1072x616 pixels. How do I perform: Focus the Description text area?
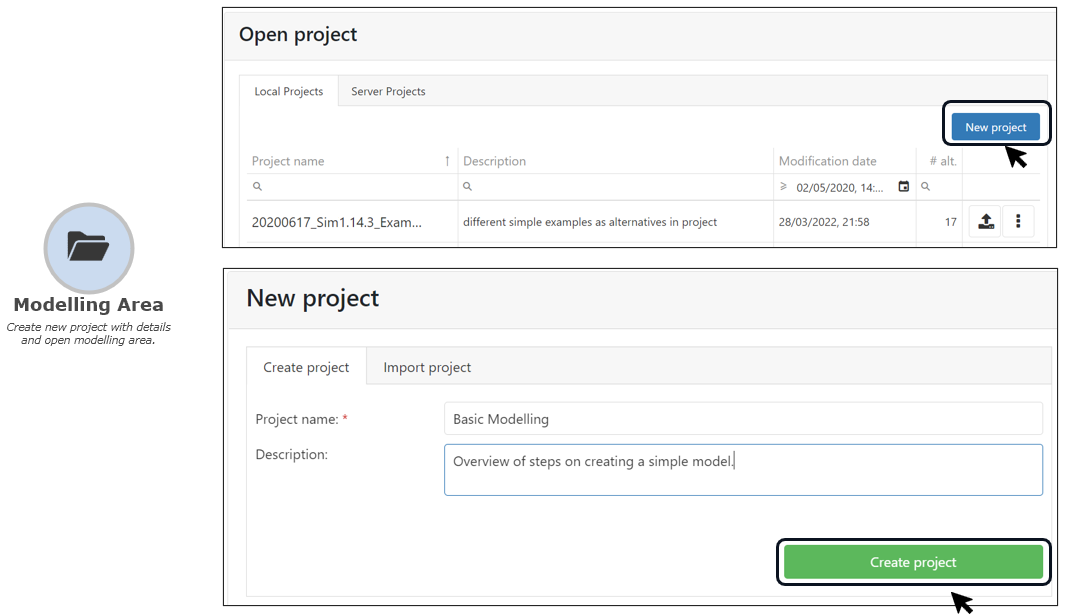[x=742, y=470]
